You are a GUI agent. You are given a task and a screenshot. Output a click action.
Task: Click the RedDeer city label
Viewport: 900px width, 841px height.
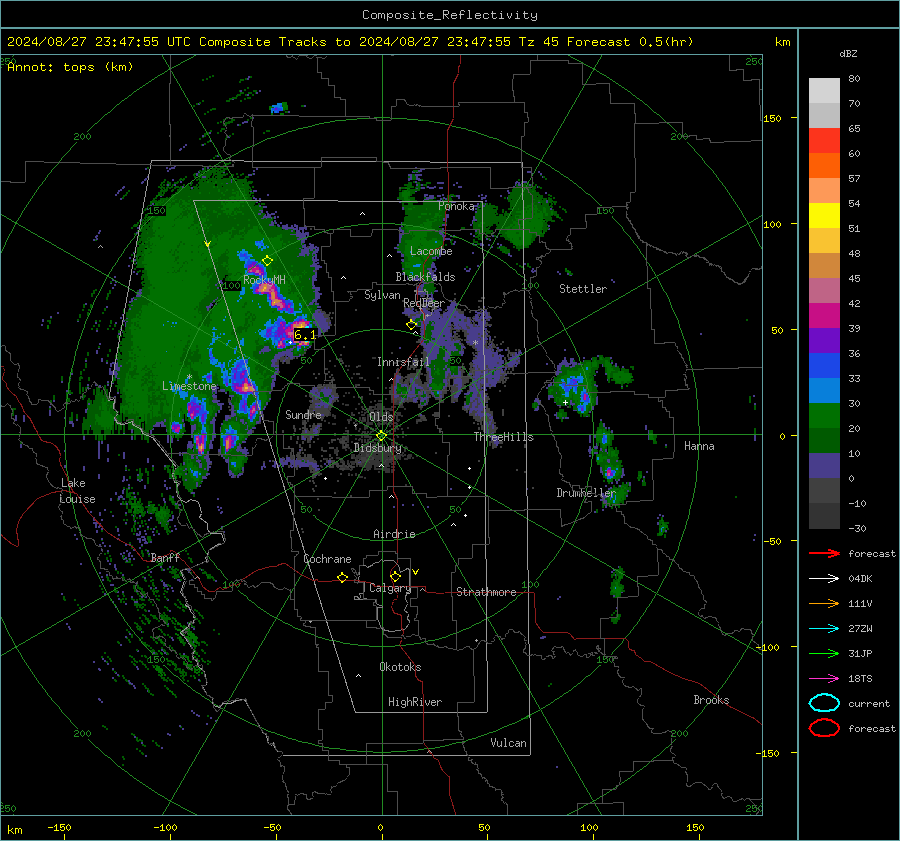pyautogui.click(x=424, y=303)
